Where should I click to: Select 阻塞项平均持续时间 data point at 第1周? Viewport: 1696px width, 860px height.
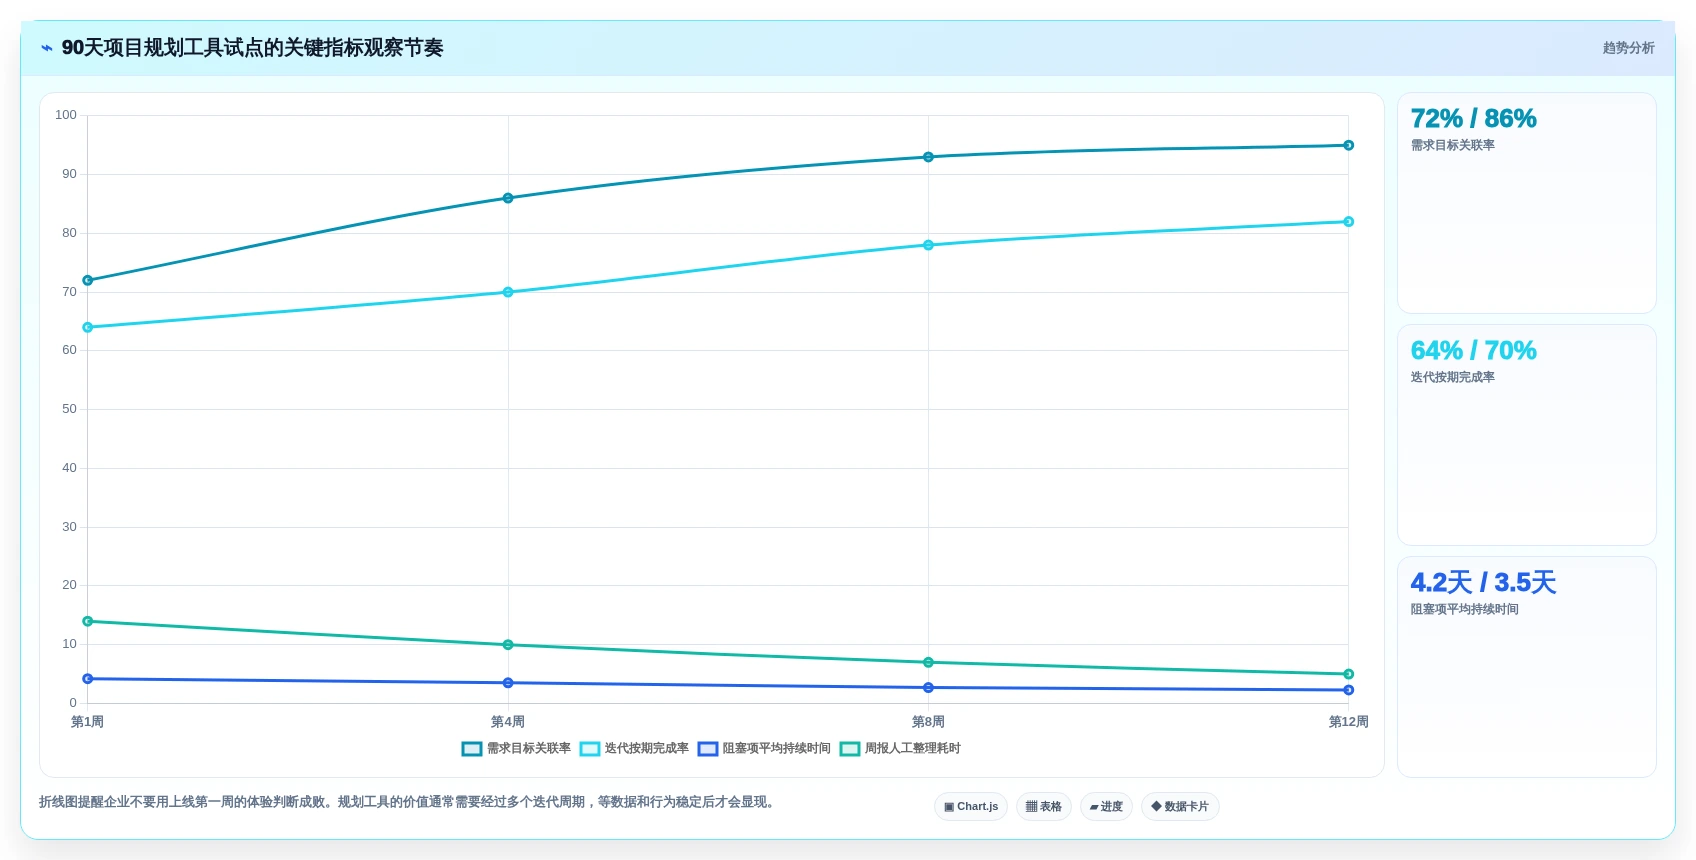click(88, 679)
